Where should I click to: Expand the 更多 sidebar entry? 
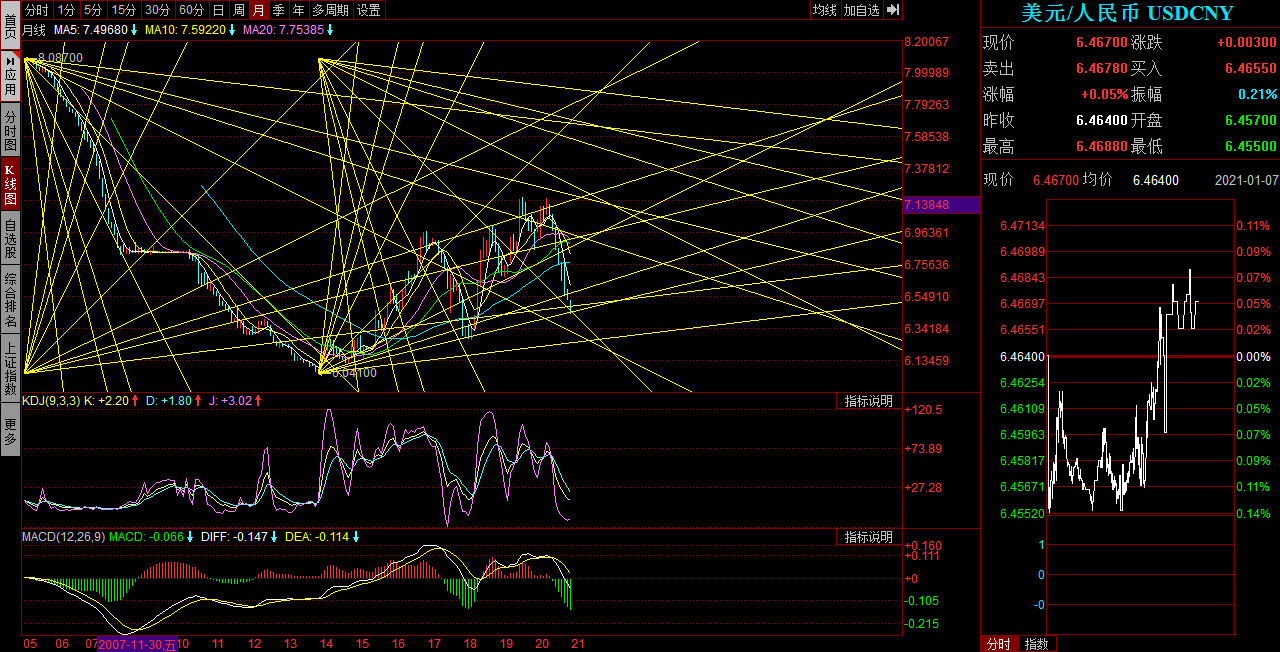pyautogui.click(x=10, y=432)
